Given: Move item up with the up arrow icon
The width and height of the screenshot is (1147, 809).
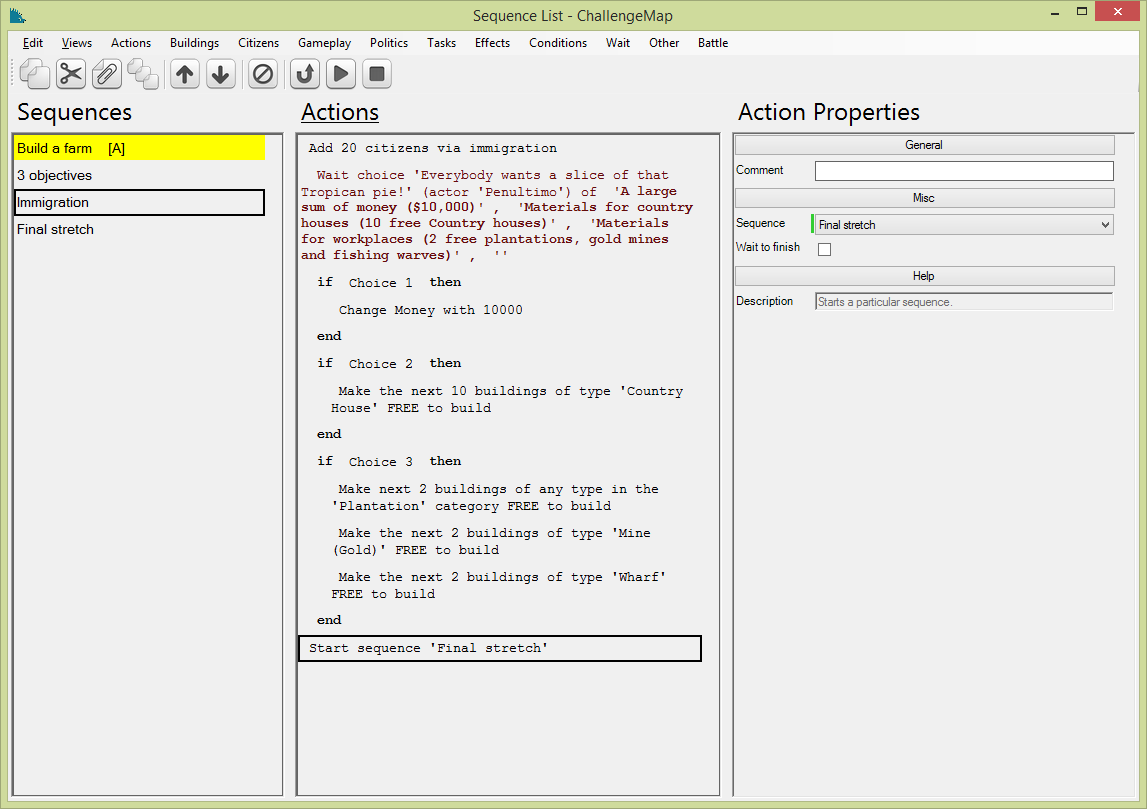Looking at the screenshot, I should tap(185, 74).
